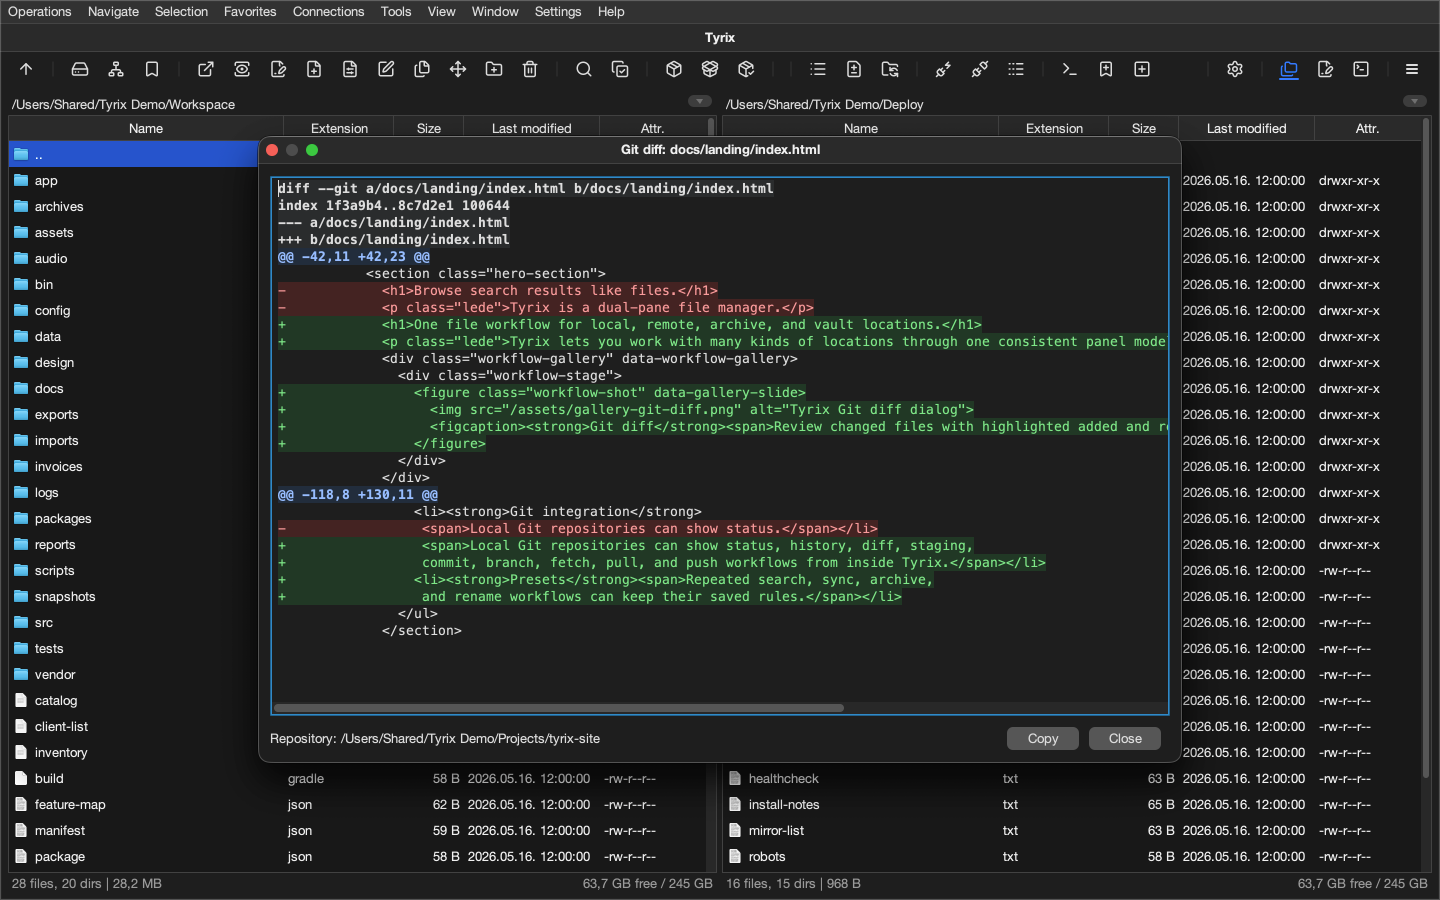Click the plus-in-square new tab icon
The width and height of the screenshot is (1440, 900).
point(1142,69)
